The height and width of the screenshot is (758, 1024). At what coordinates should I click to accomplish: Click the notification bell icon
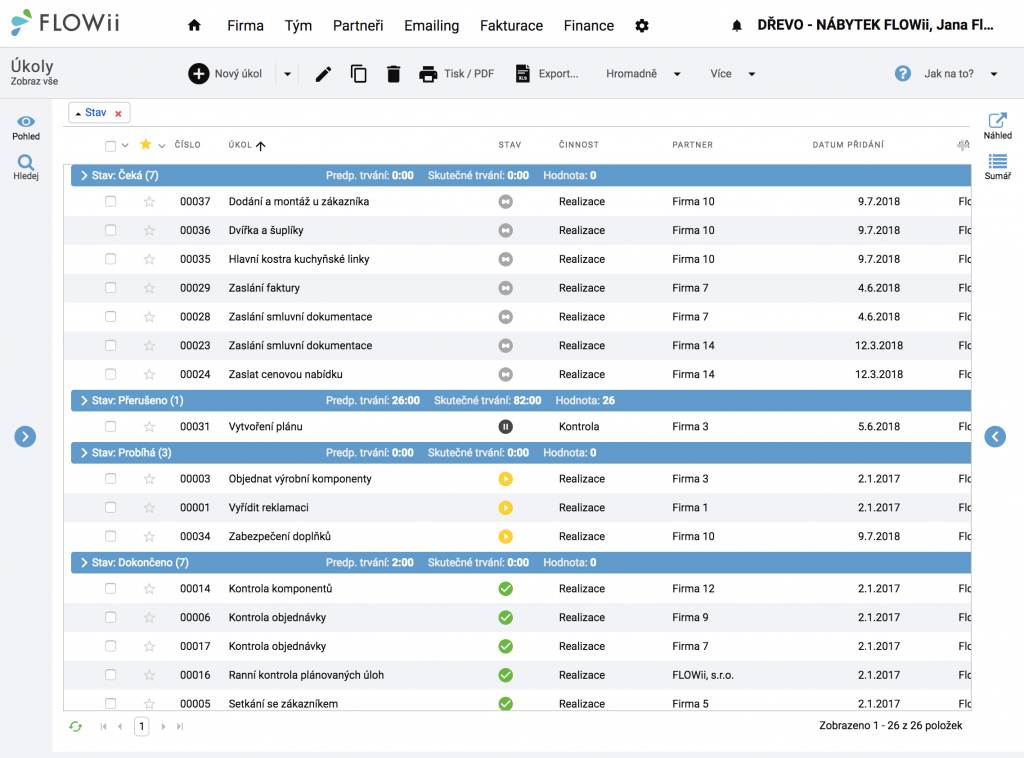click(737, 25)
